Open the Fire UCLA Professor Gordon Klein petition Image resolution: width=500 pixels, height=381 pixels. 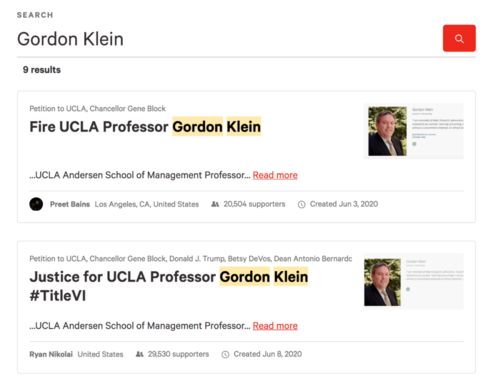[x=145, y=127]
